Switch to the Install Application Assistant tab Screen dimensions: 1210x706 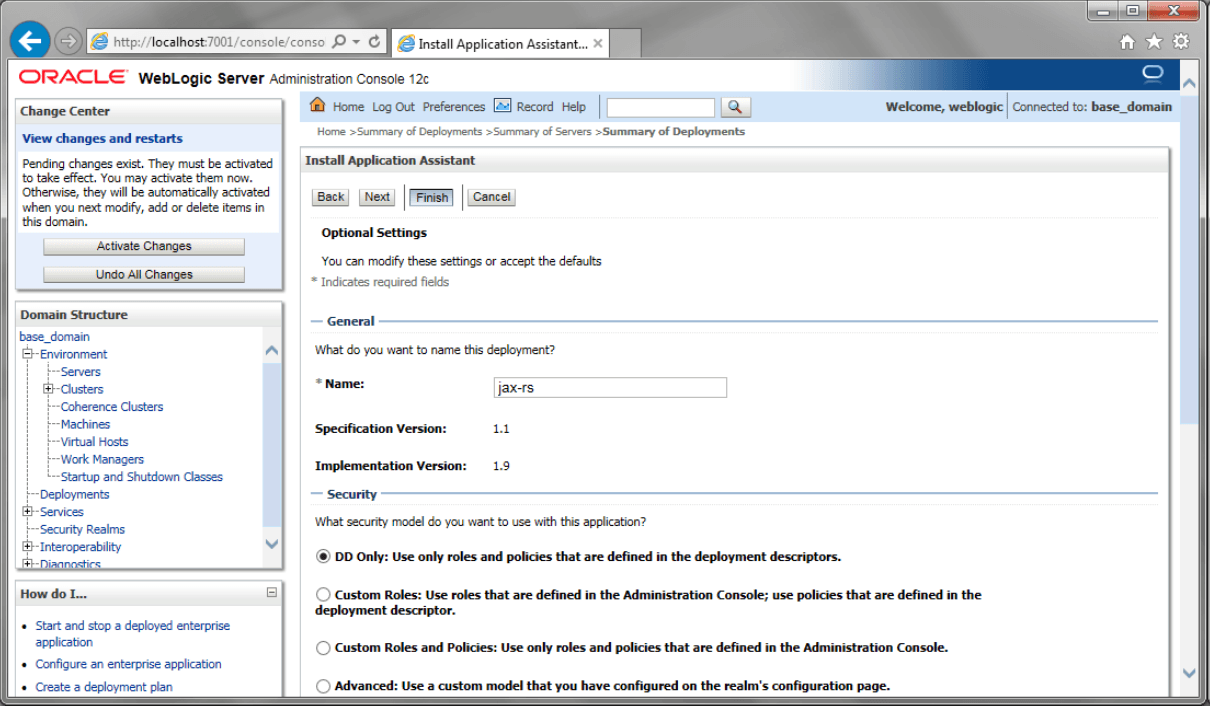click(x=497, y=43)
